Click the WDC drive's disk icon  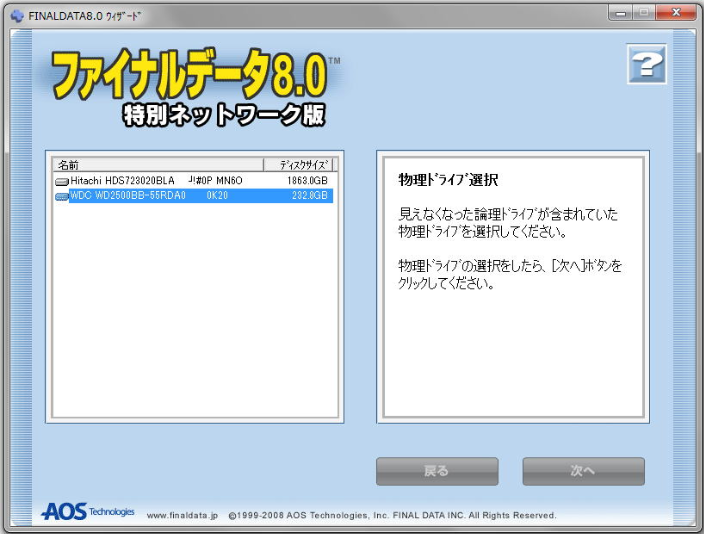tap(62, 196)
